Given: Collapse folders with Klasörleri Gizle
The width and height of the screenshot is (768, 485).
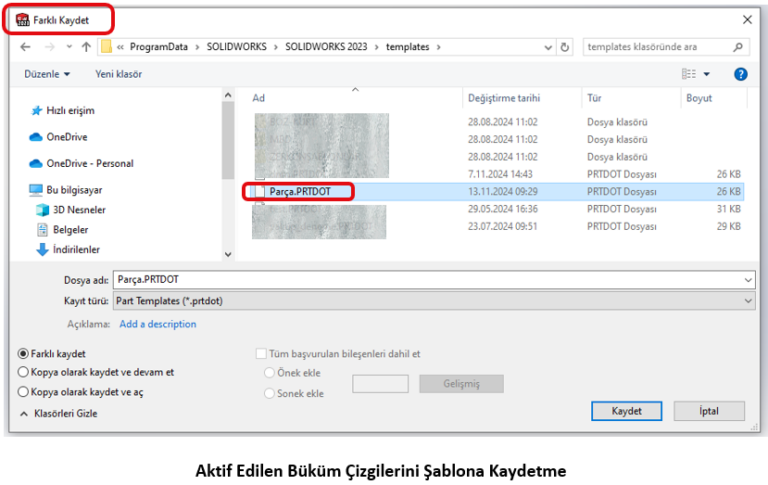Looking at the screenshot, I should (58, 413).
